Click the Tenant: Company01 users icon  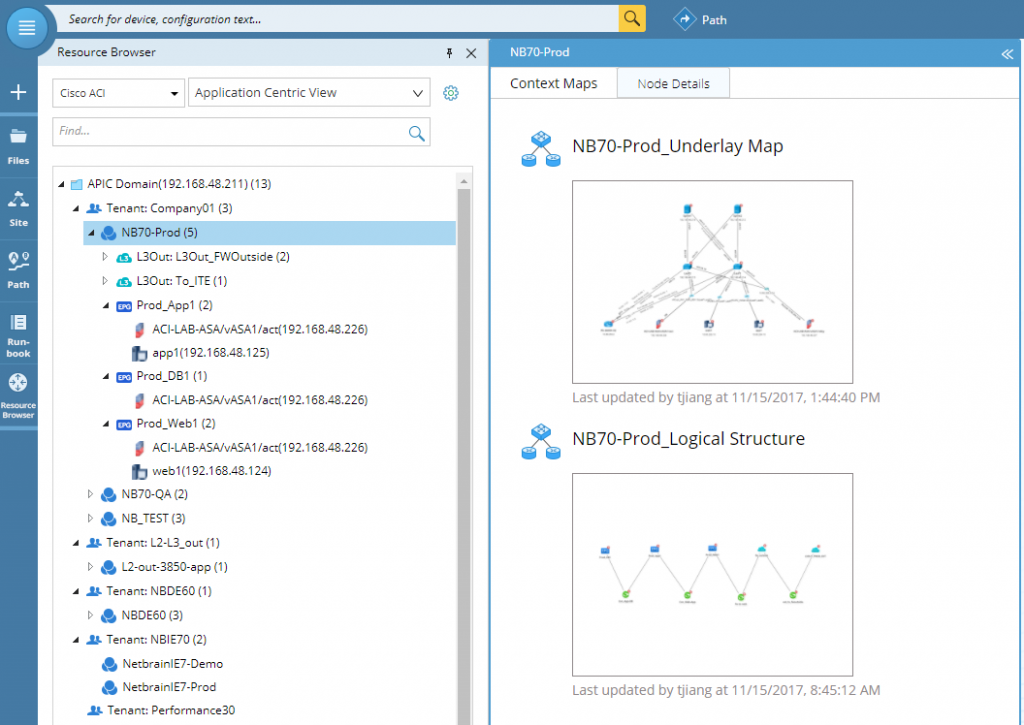pos(94,208)
